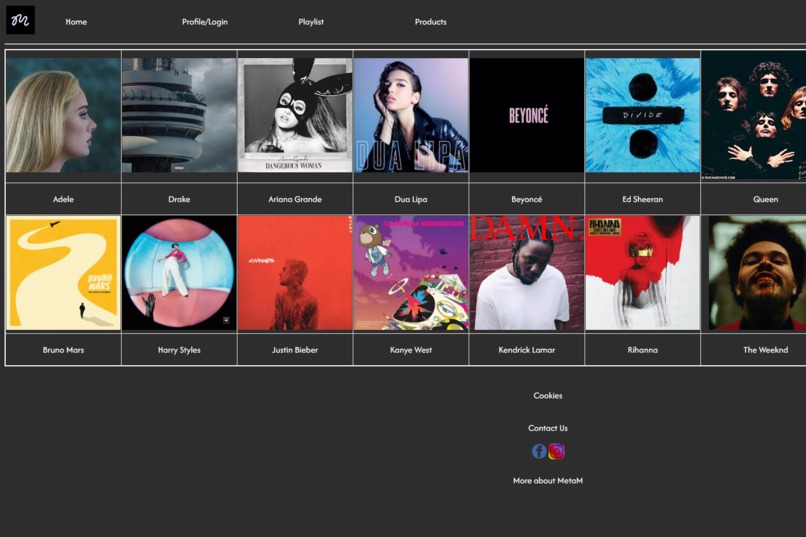
Task: Click the 'Justin Bieber' artist name
Action: (x=295, y=350)
